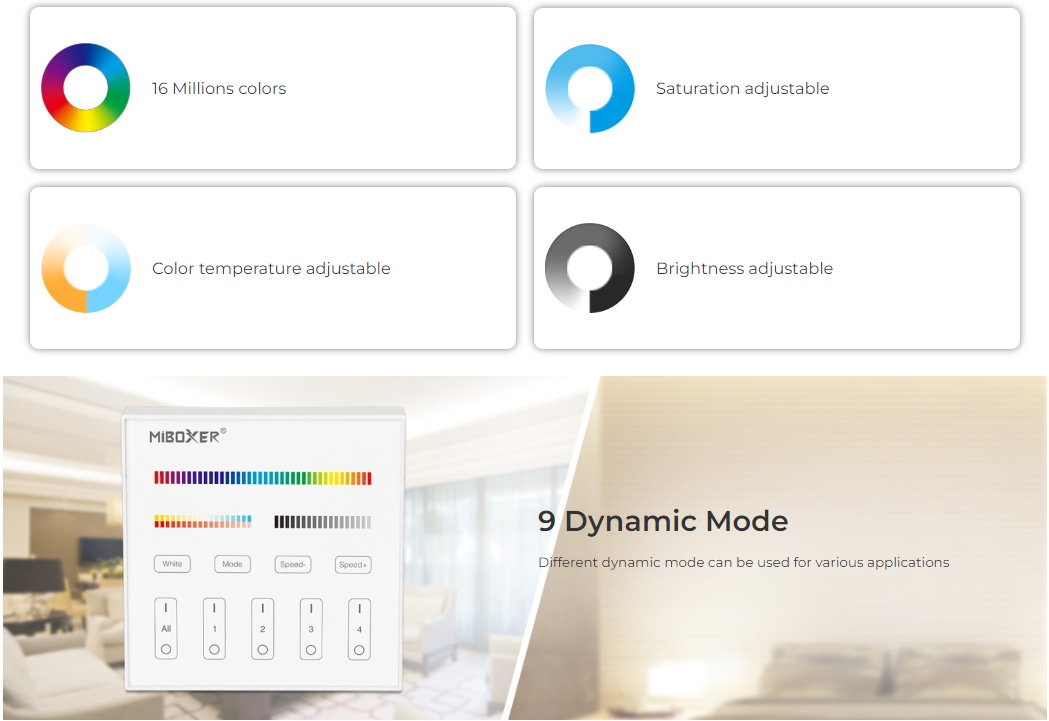Toggle the zone 3 switch
This screenshot has height=721, width=1049.
(x=311, y=628)
